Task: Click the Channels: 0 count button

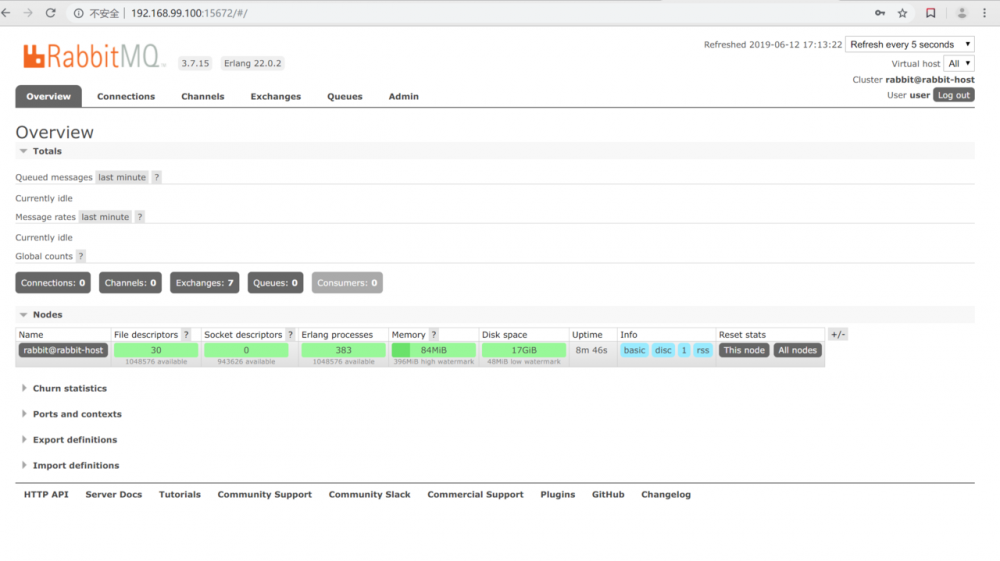Action: (130, 283)
